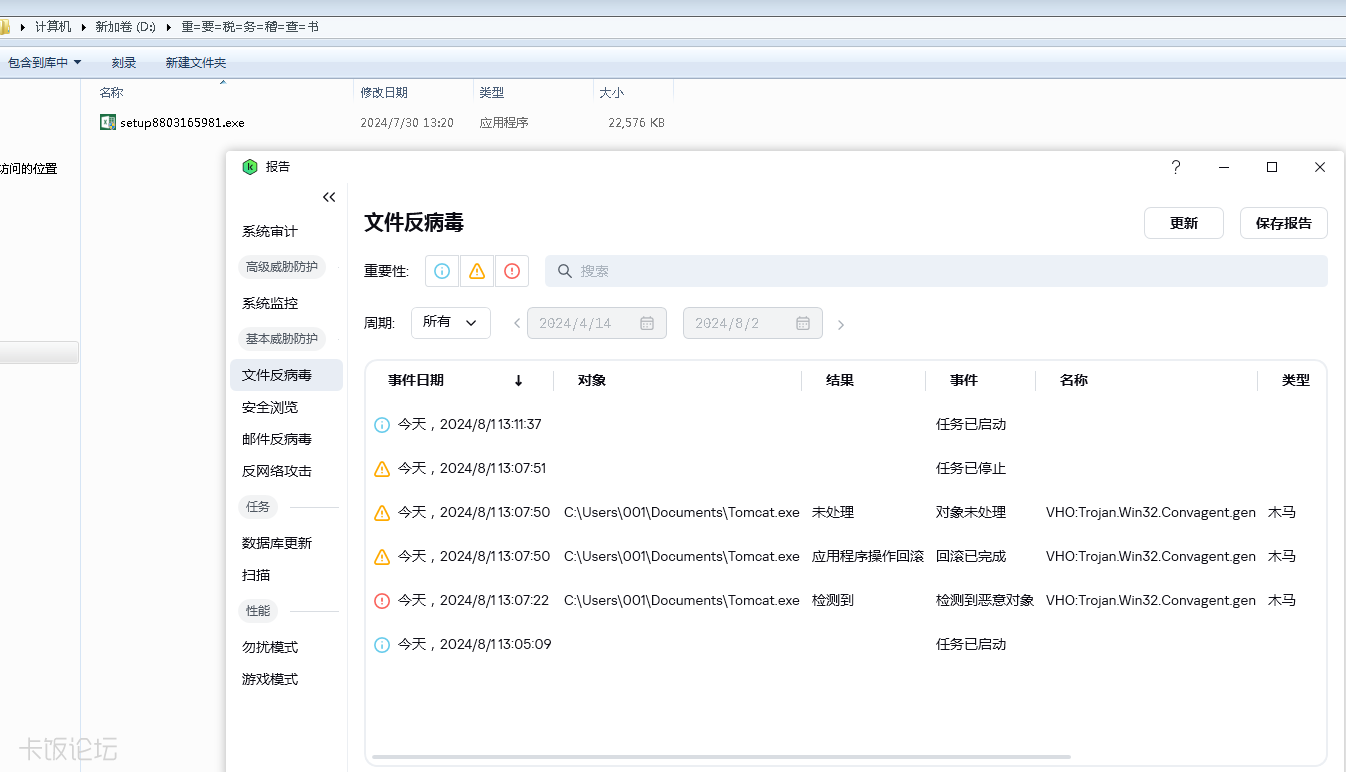Click warning icon of 未处理 event row
Image resolution: width=1346 pixels, height=772 pixels.
coord(382,513)
